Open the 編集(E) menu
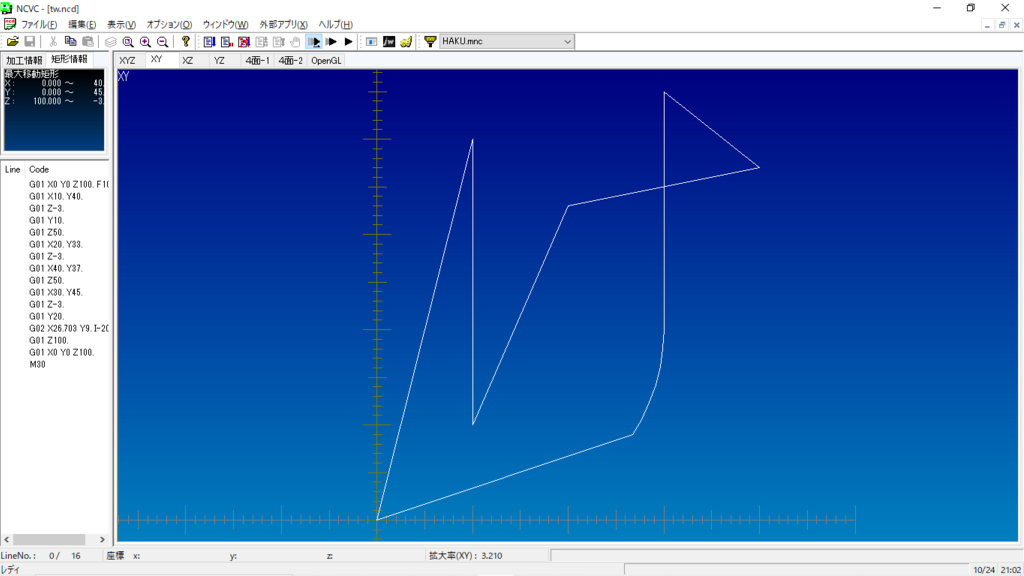Viewport: 1024px width, 576px height. pyautogui.click(x=82, y=25)
